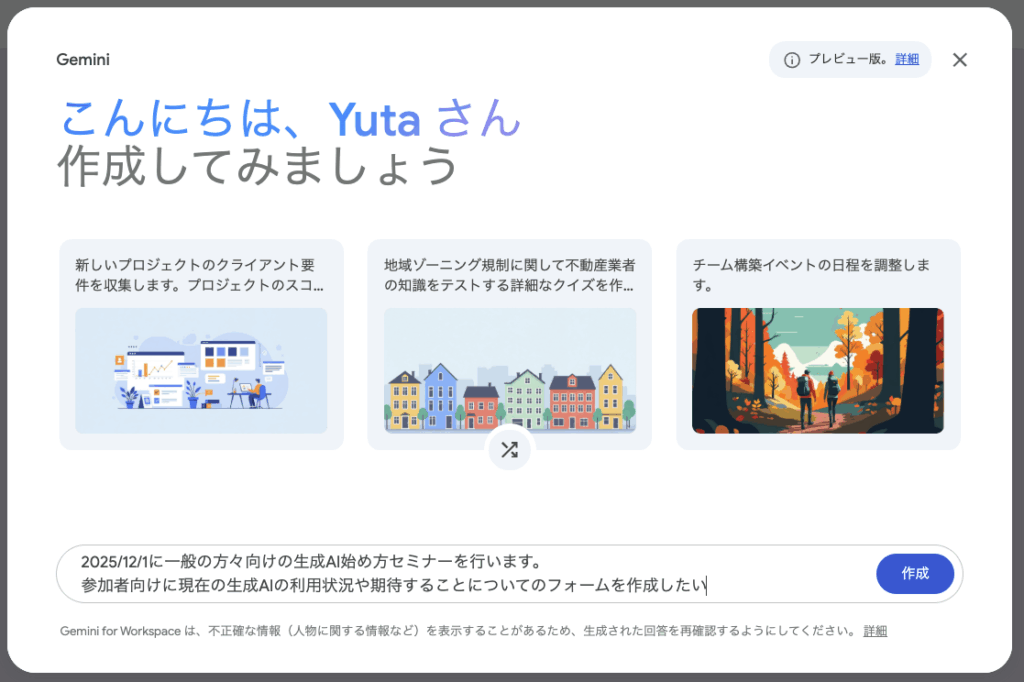Image resolution: width=1024 pixels, height=682 pixels.
Task: Click prompt line ending with フォームを作成したい
Action: pyautogui.click(x=394, y=586)
